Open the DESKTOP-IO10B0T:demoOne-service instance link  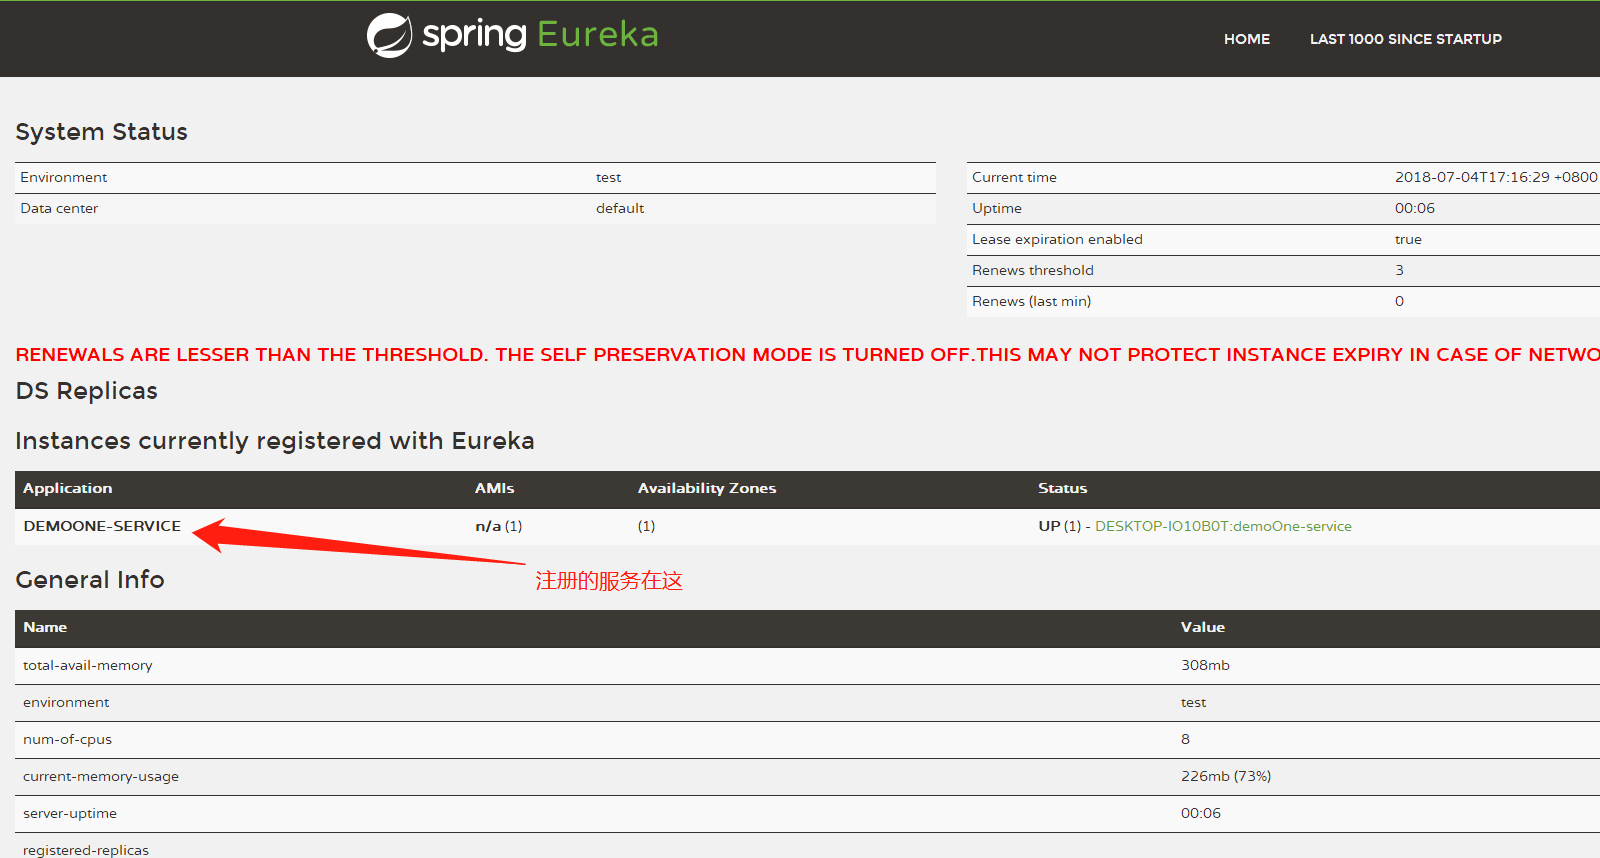tap(1223, 526)
